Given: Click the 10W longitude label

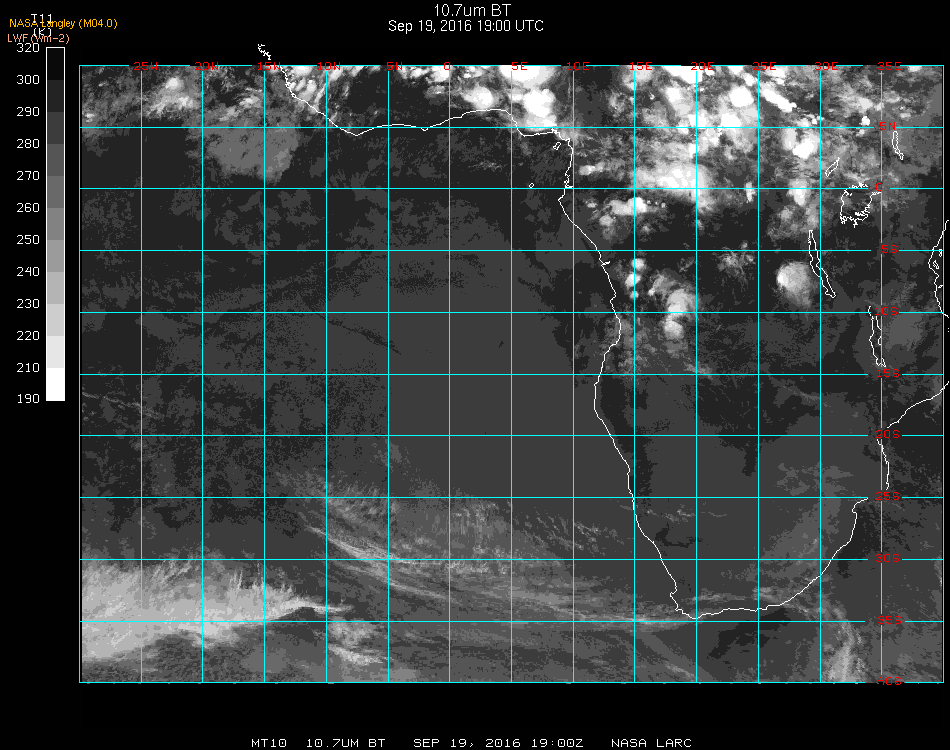Looking at the screenshot, I should 329,66.
